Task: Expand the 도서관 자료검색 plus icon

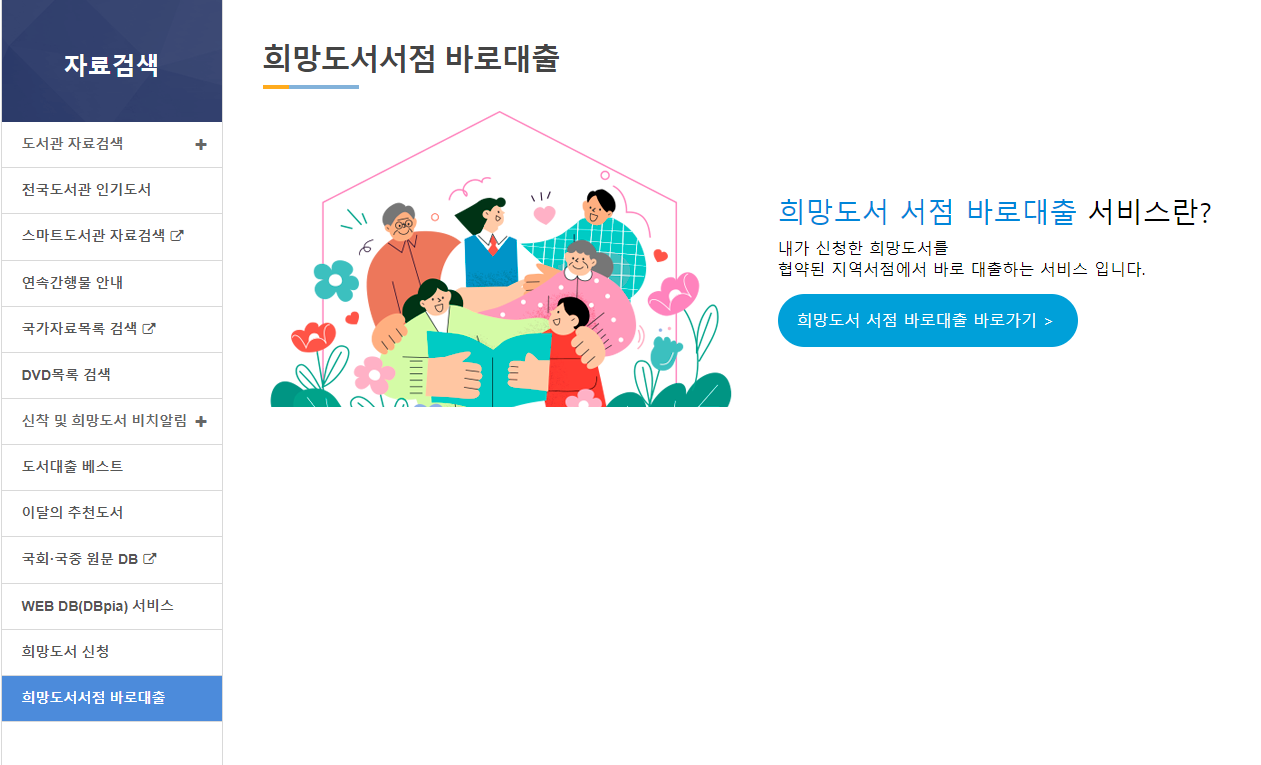Action: click(x=201, y=145)
